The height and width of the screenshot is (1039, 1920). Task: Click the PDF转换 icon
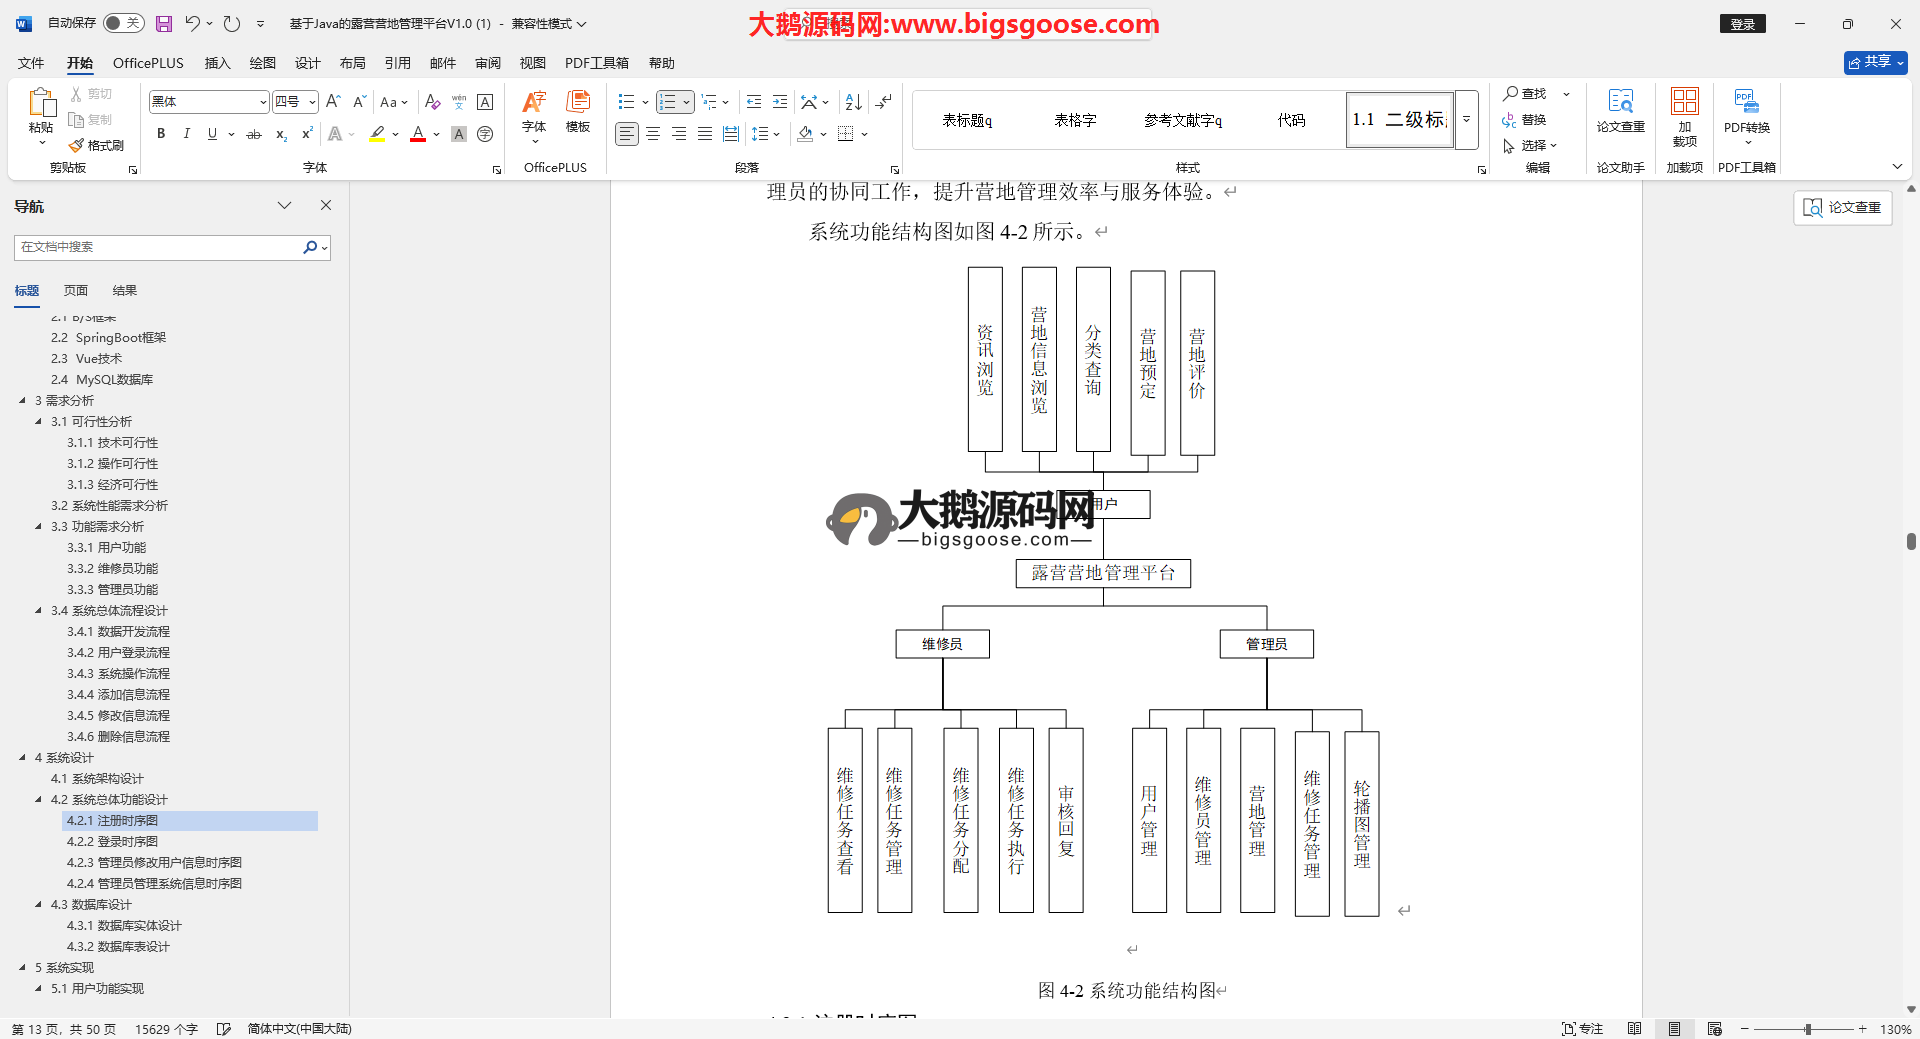tap(1746, 111)
